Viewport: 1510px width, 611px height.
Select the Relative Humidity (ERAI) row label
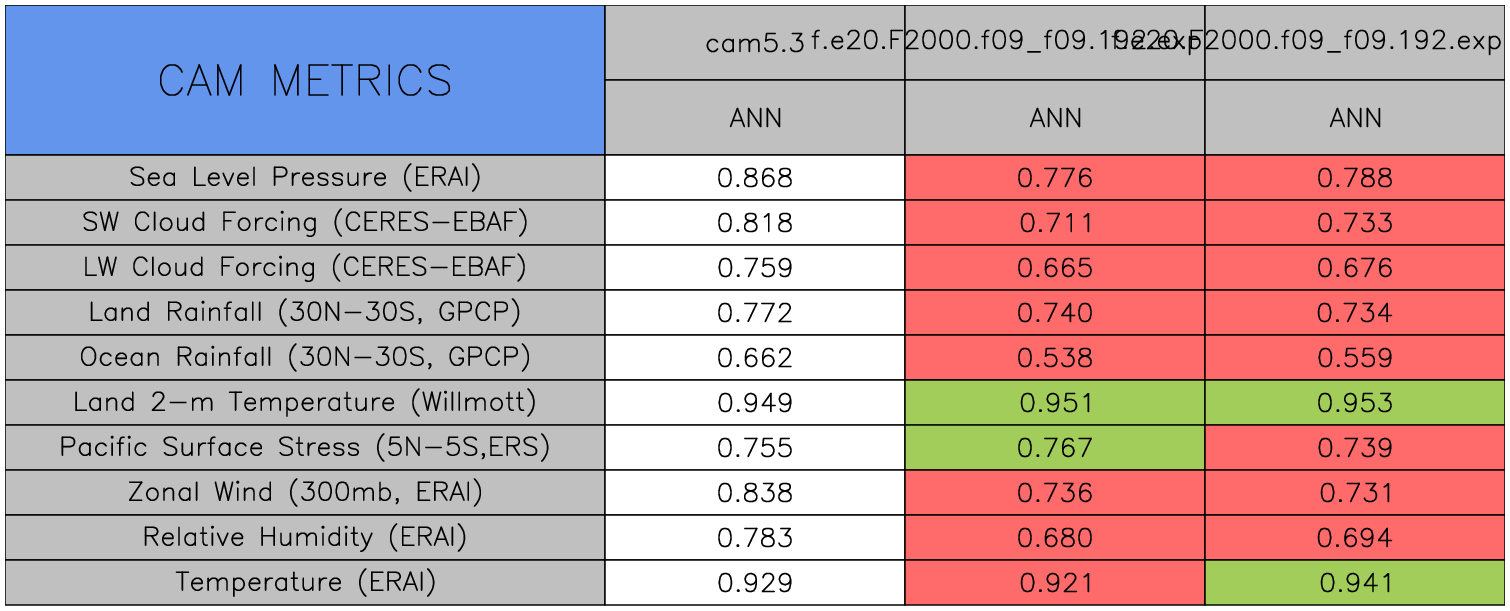coord(305,537)
